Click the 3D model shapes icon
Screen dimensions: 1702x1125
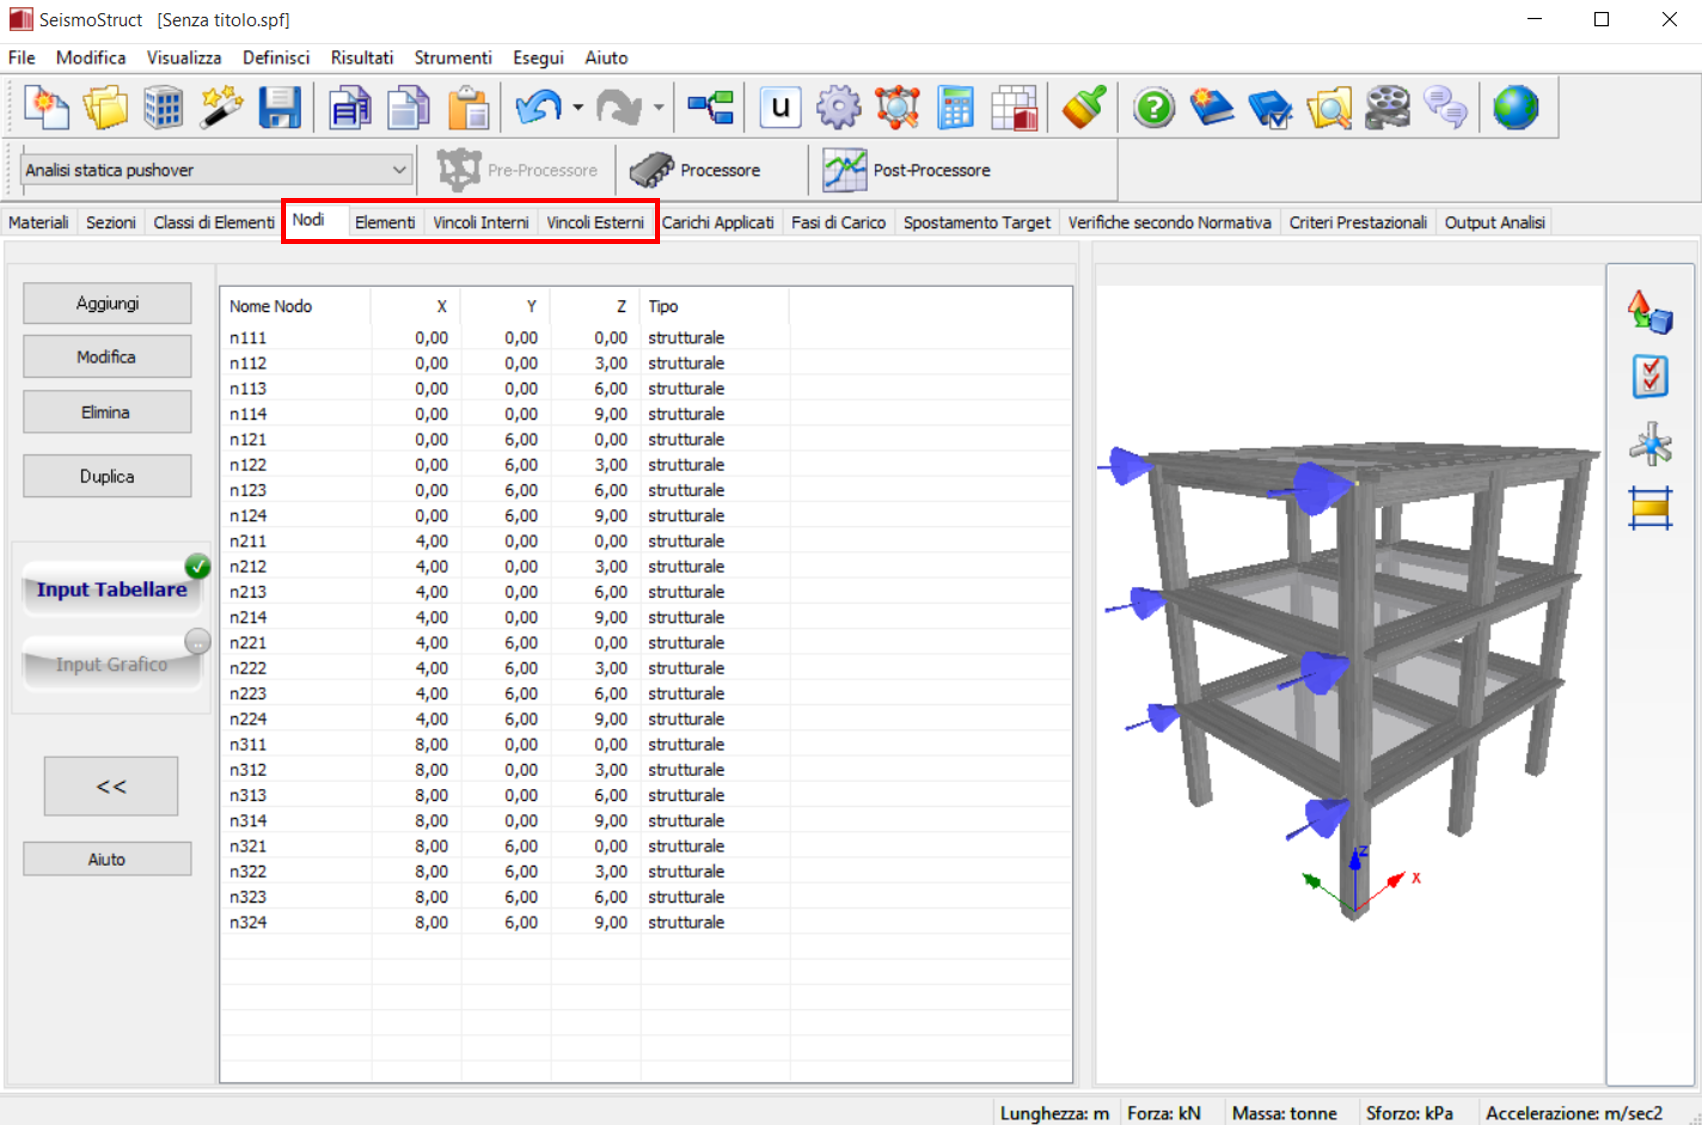[1649, 312]
